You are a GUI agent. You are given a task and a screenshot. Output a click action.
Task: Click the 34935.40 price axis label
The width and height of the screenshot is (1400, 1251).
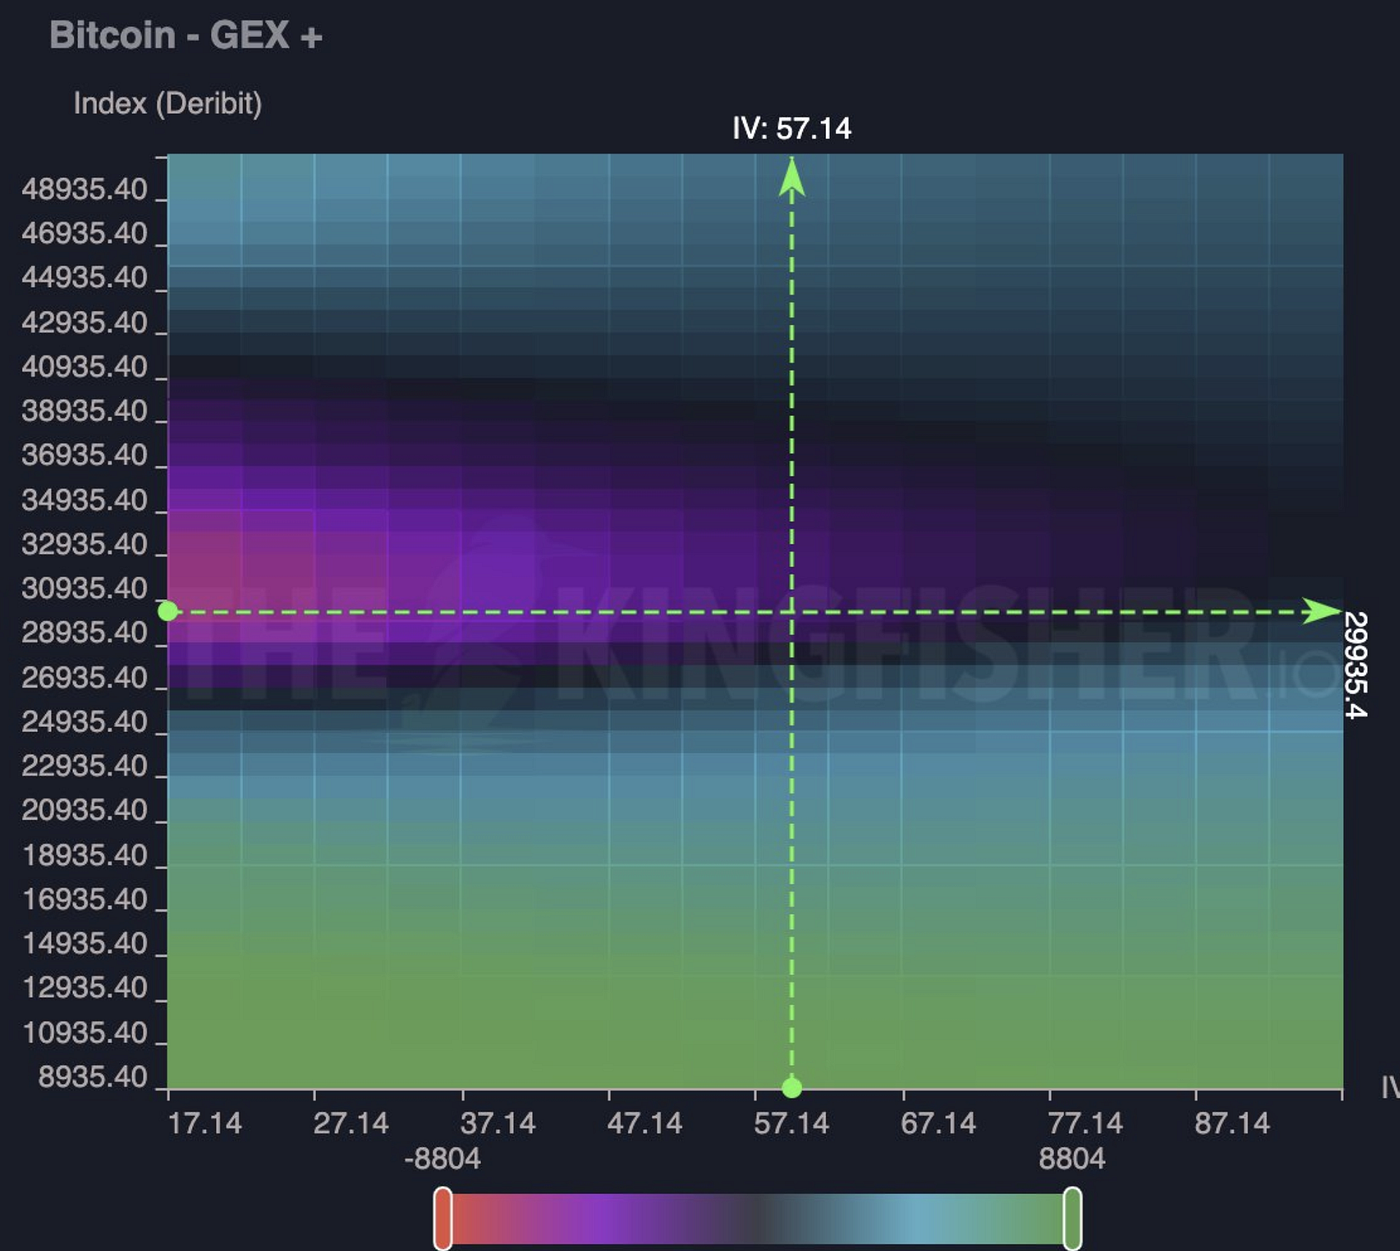point(85,500)
